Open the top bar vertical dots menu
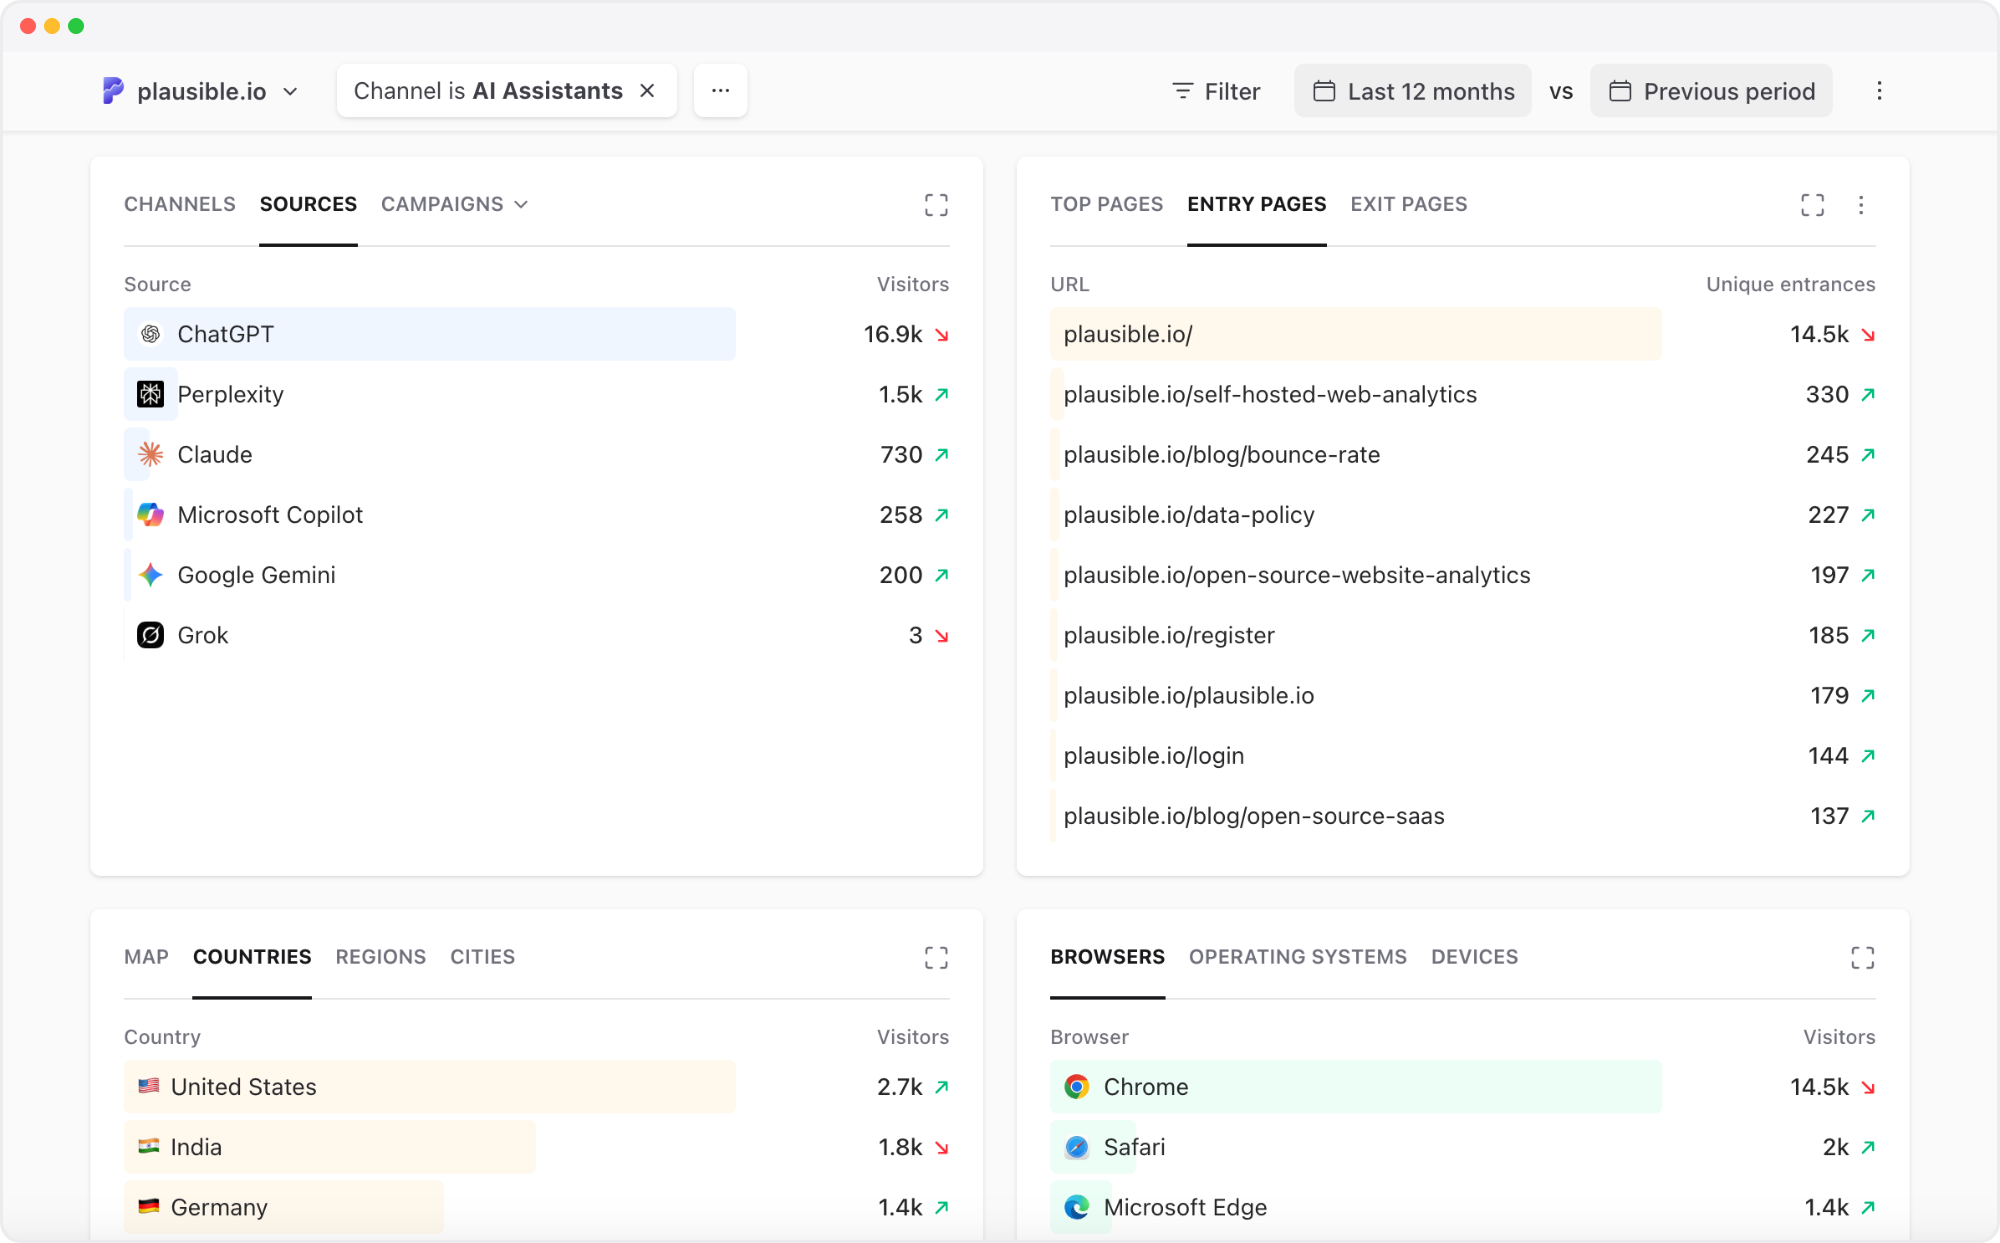 coord(1879,91)
